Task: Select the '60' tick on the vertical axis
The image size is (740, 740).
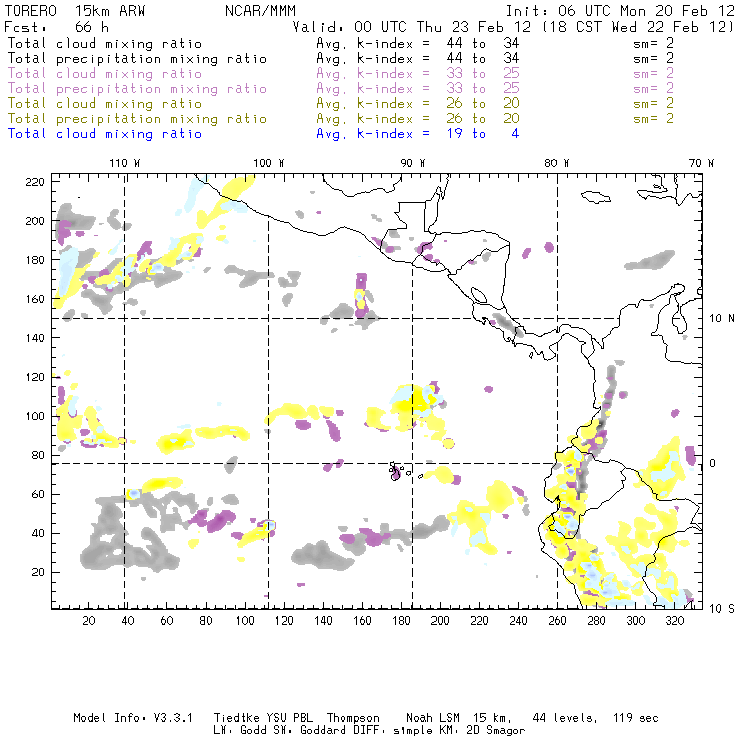Action: [x=38, y=494]
